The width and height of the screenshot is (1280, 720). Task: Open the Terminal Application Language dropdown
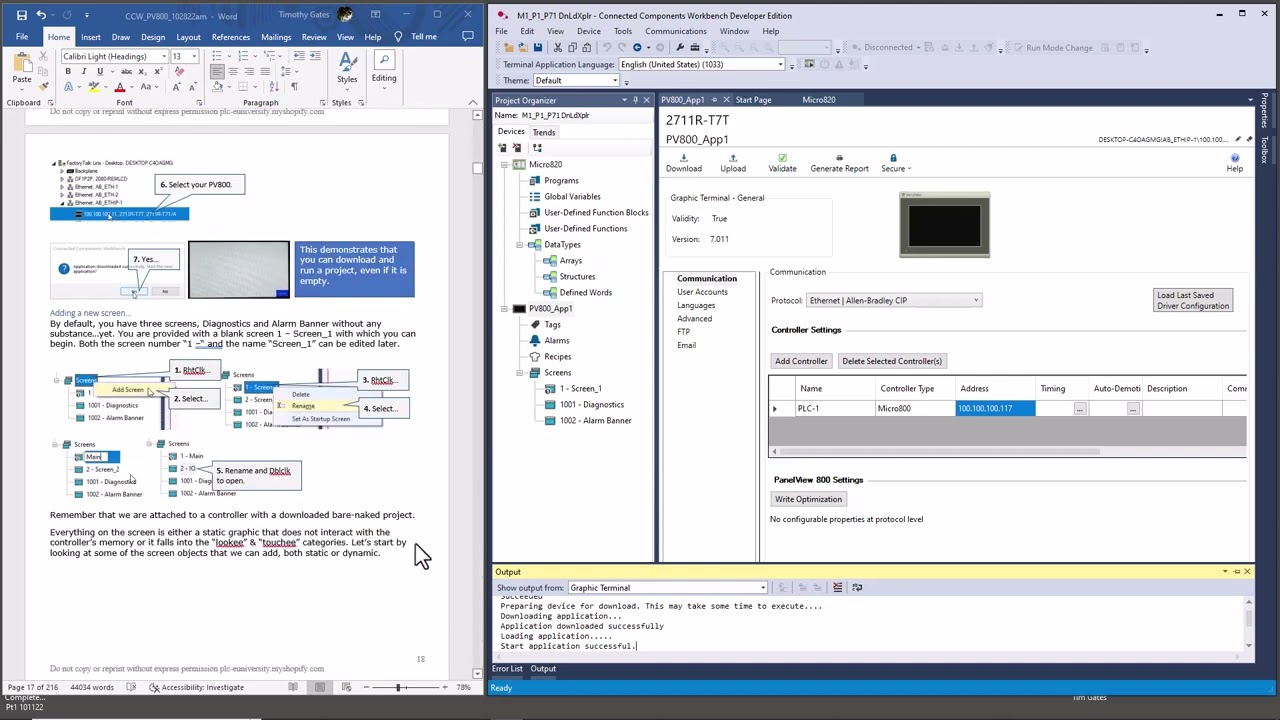(x=780, y=64)
